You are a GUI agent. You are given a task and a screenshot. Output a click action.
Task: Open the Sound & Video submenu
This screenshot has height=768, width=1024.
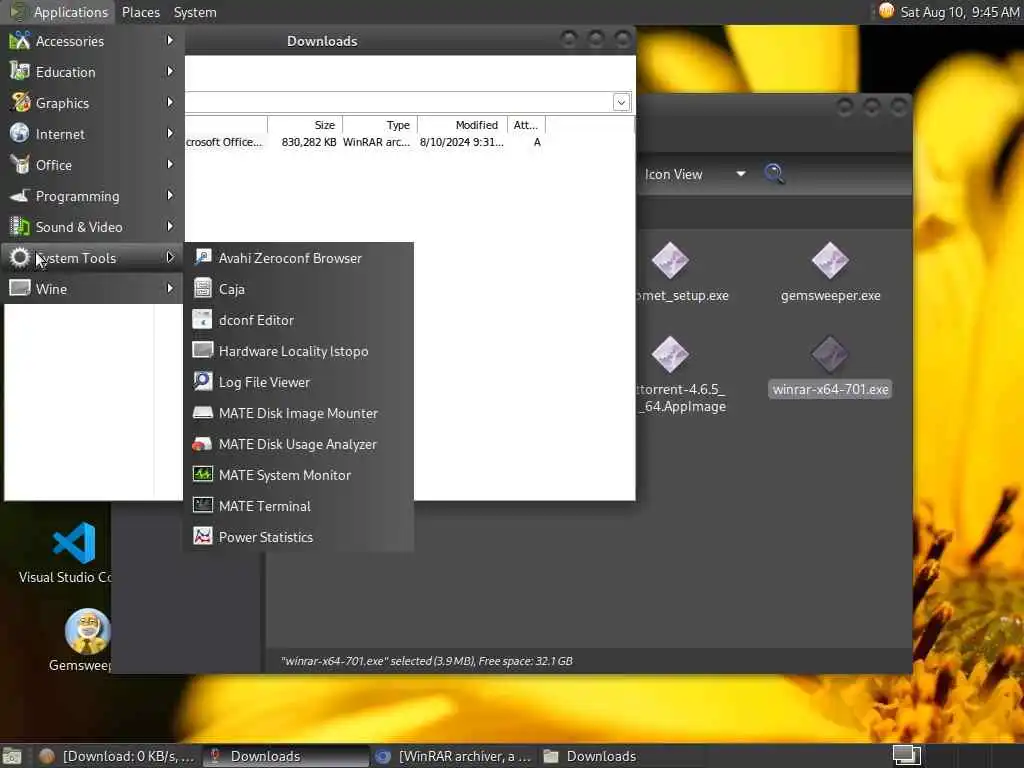[x=92, y=227]
